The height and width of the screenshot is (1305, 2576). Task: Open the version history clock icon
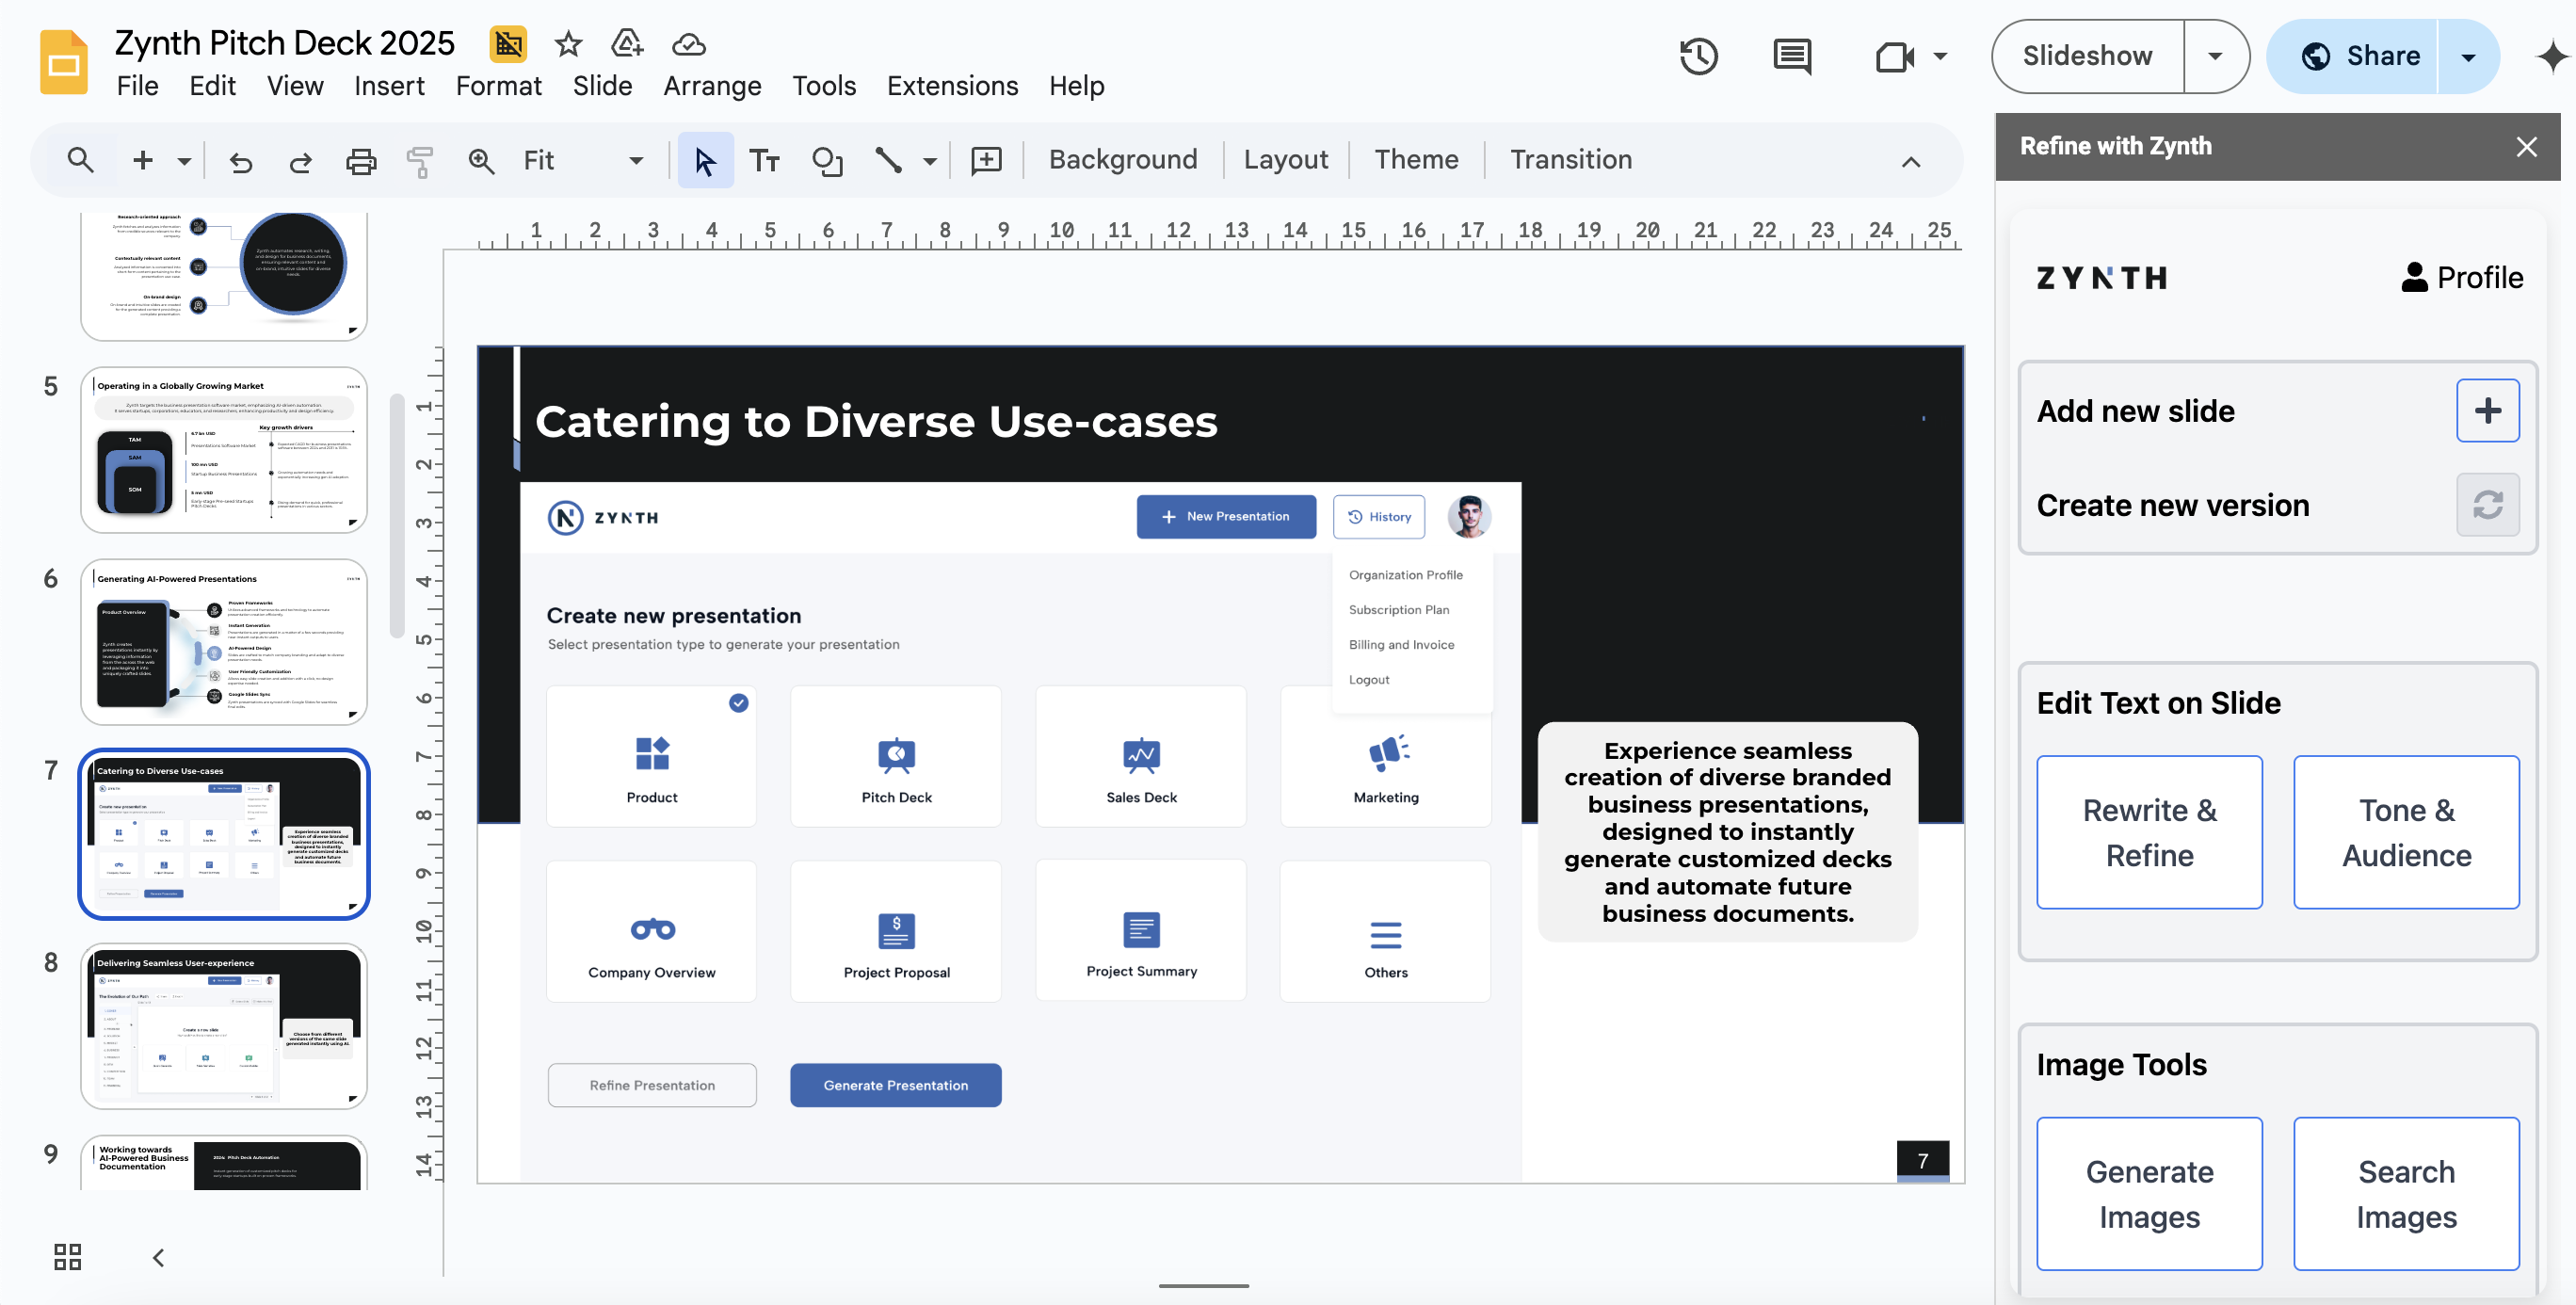(1698, 56)
